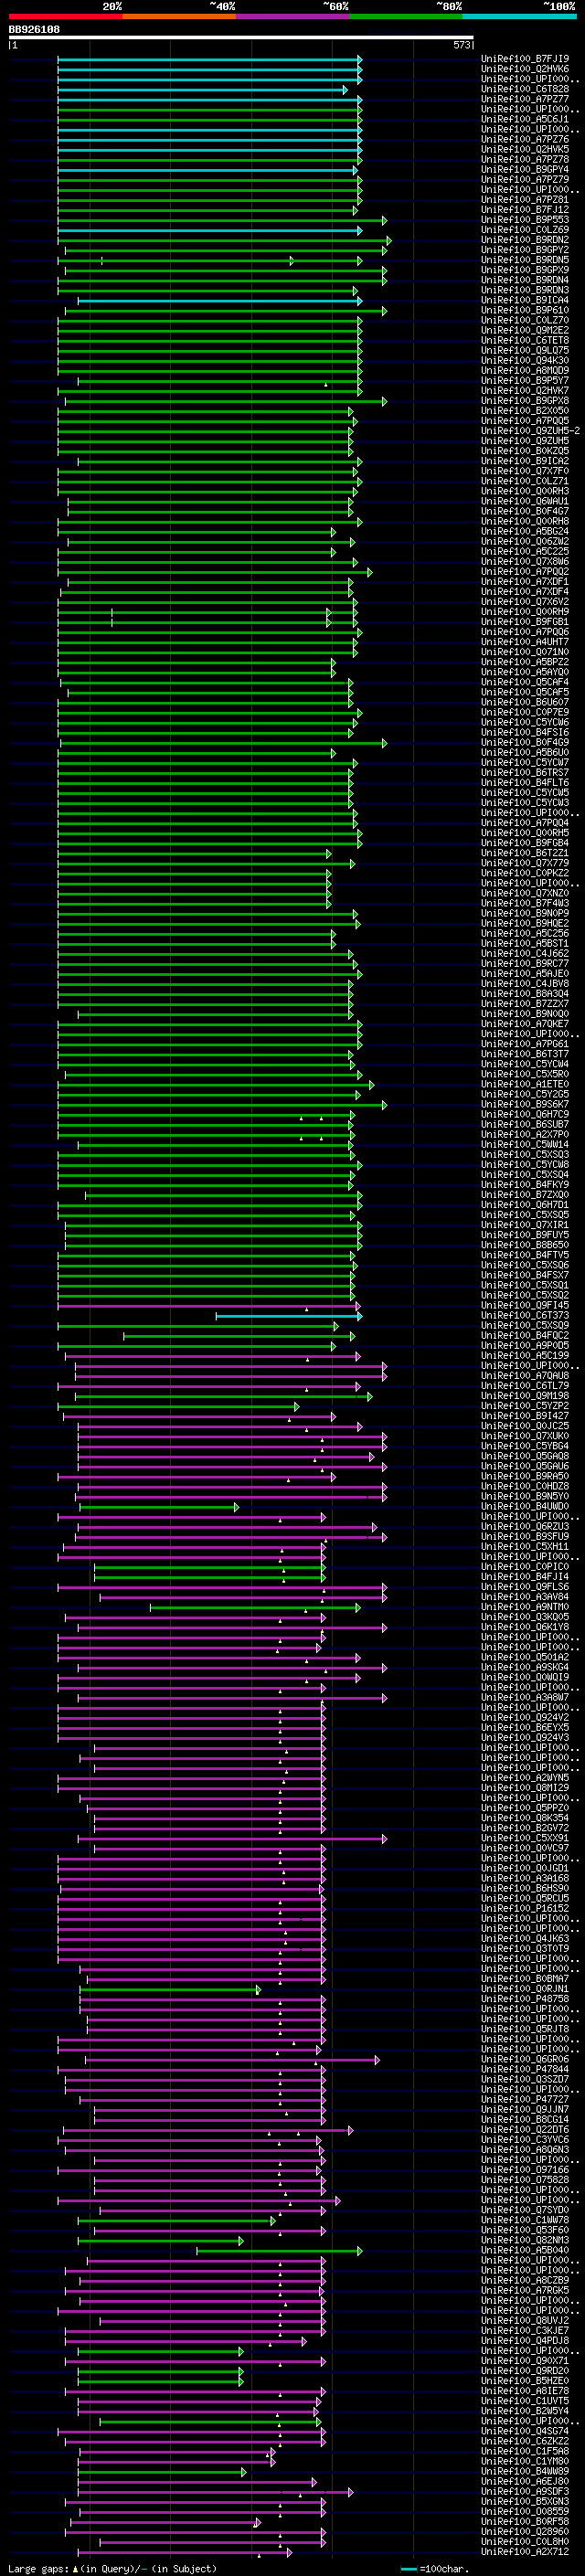Open UniRef100_A9SKG4 entry

pos(525,1667)
